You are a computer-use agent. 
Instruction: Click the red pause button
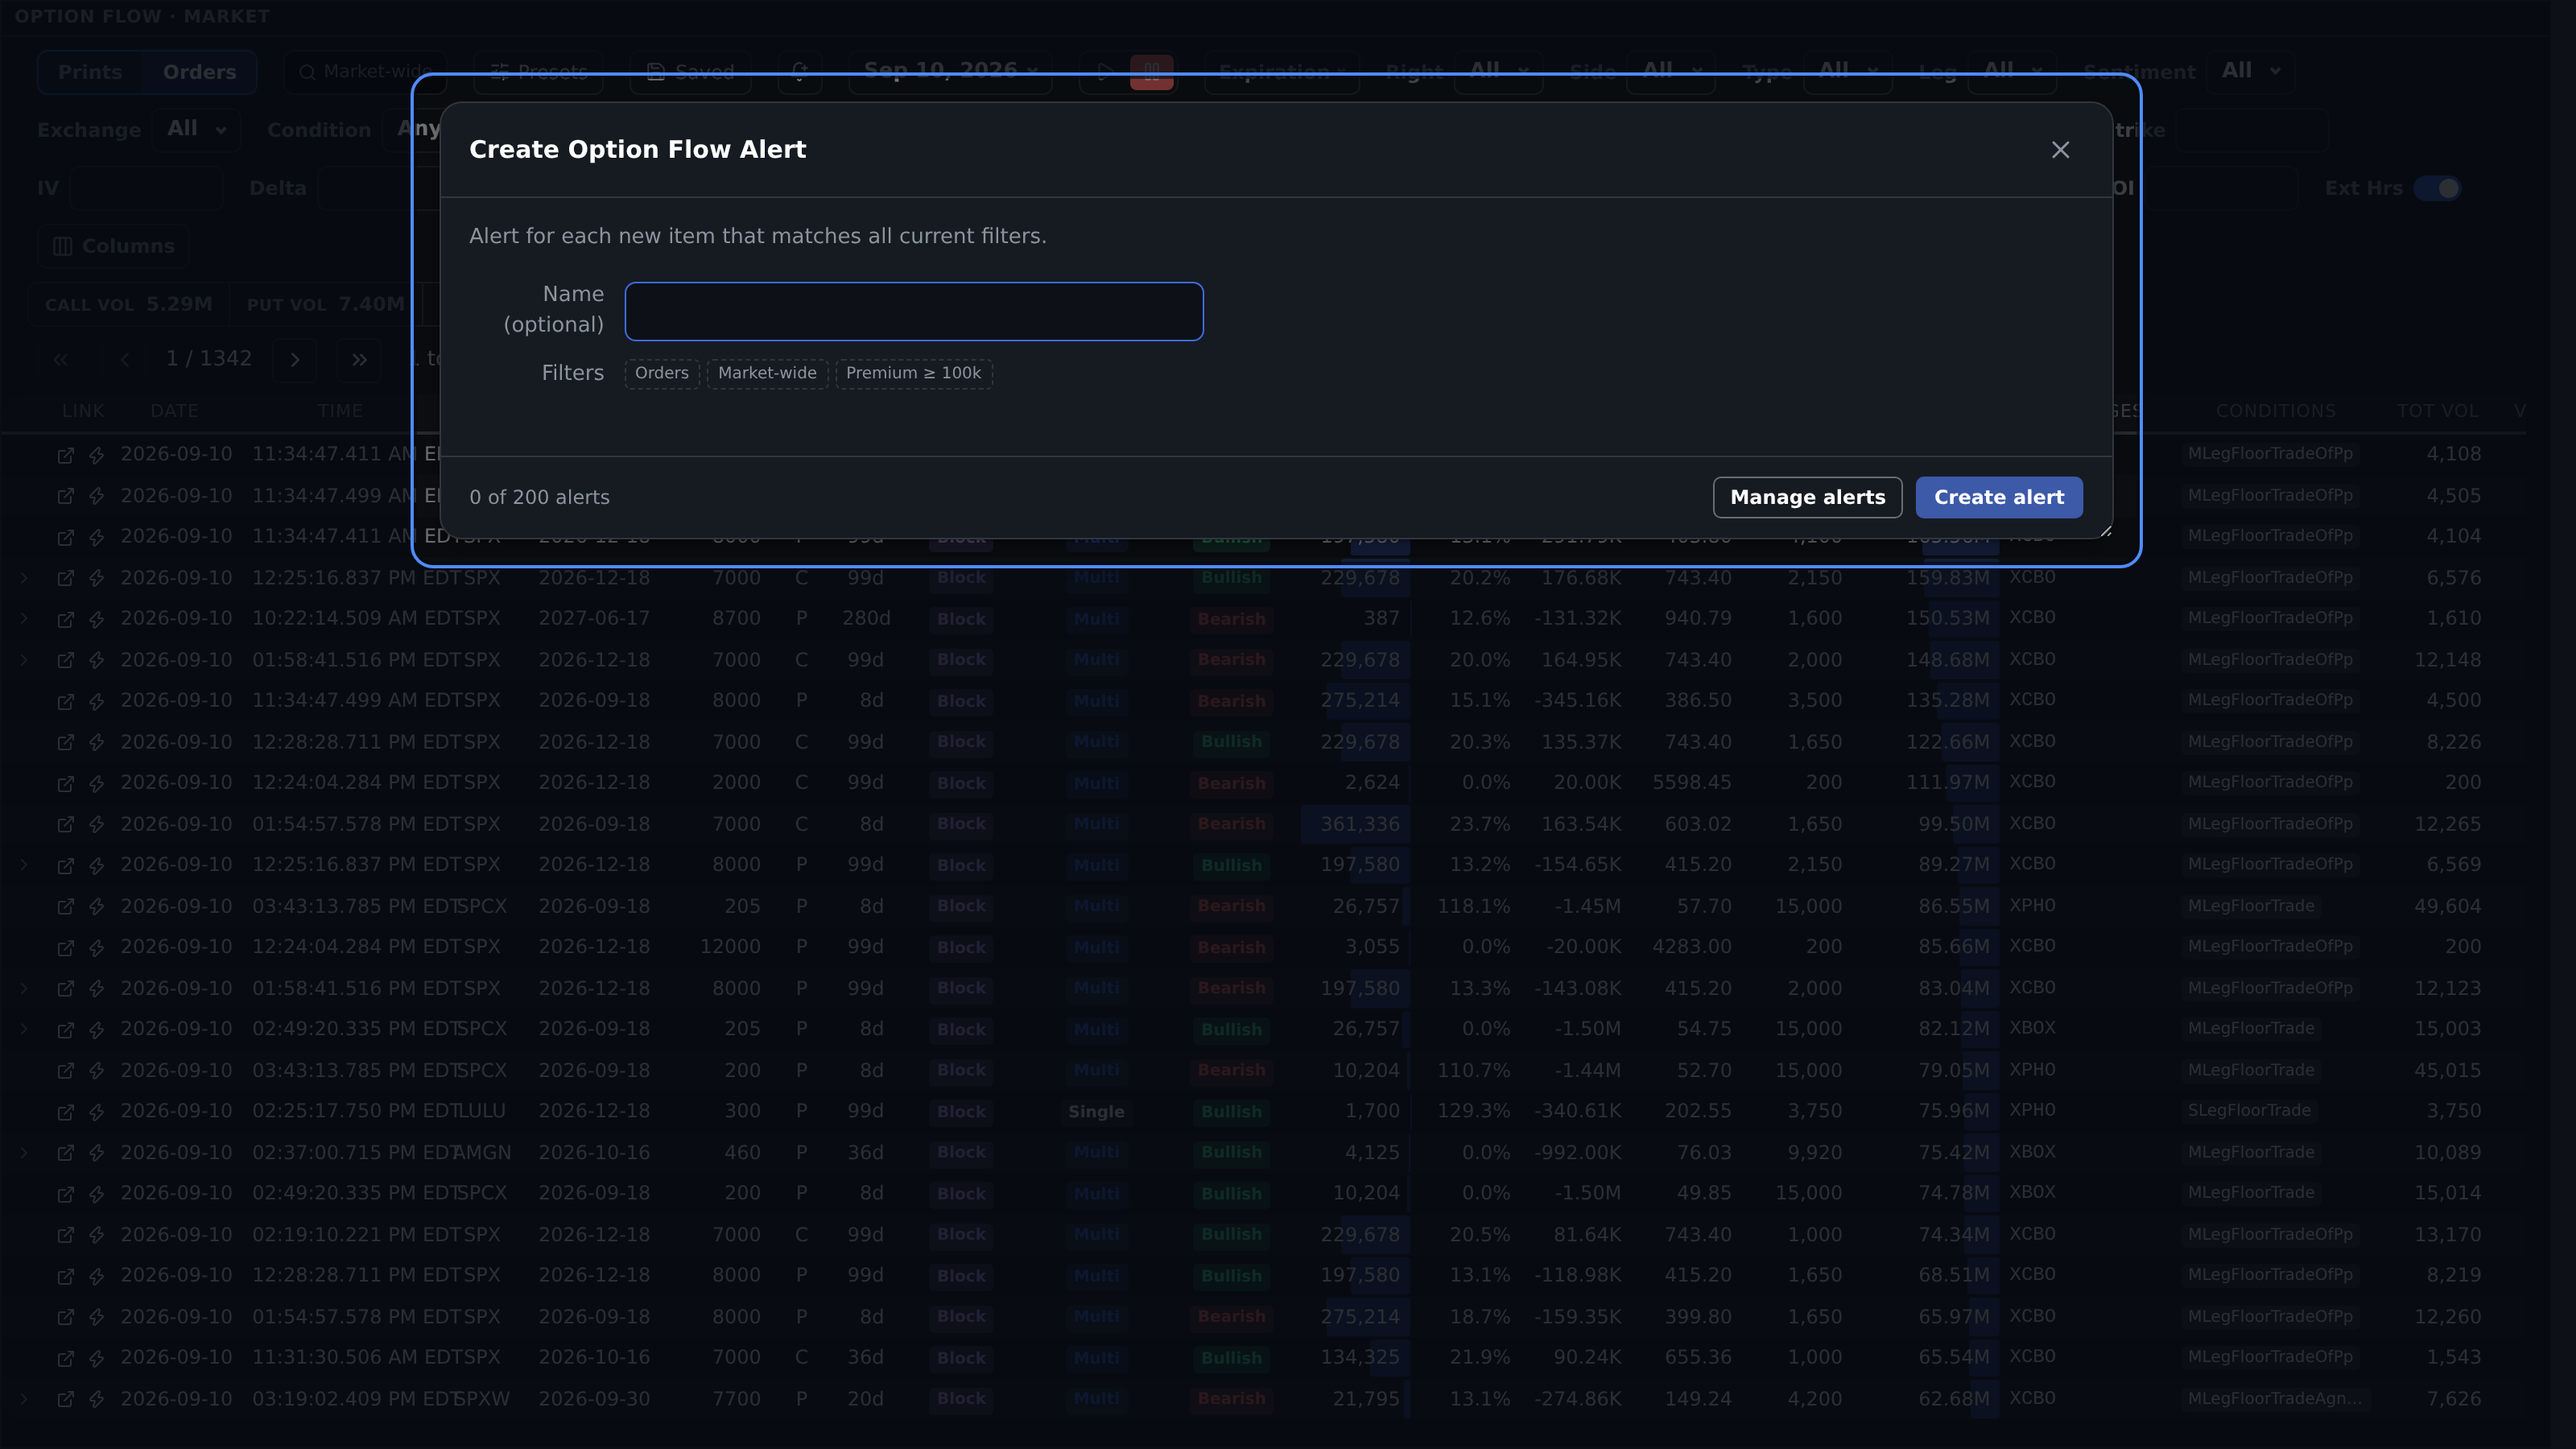(1151, 72)
